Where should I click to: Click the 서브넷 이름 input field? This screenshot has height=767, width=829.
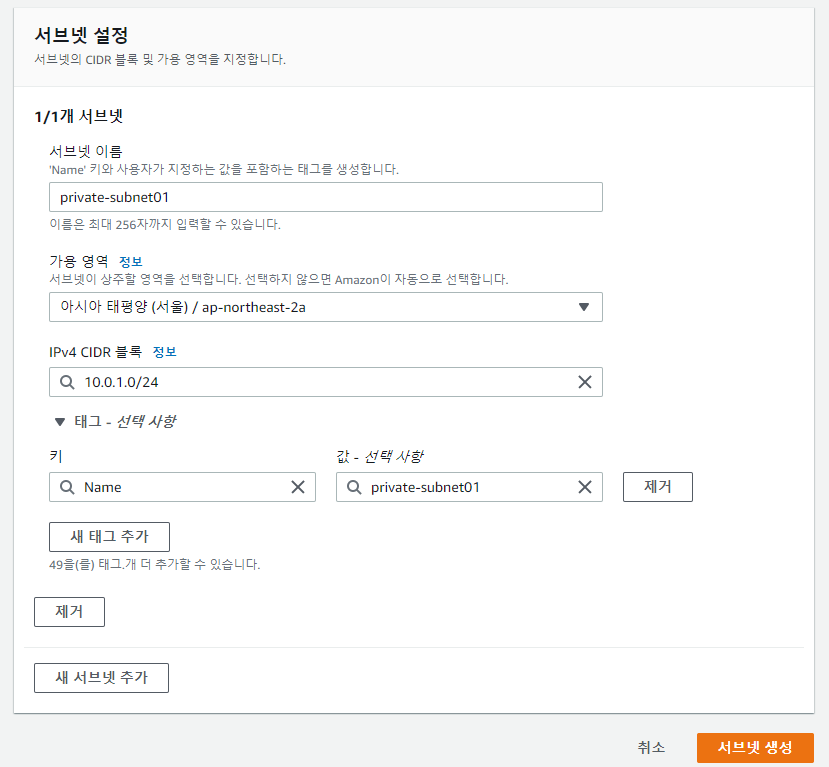[x=326, y=197]
